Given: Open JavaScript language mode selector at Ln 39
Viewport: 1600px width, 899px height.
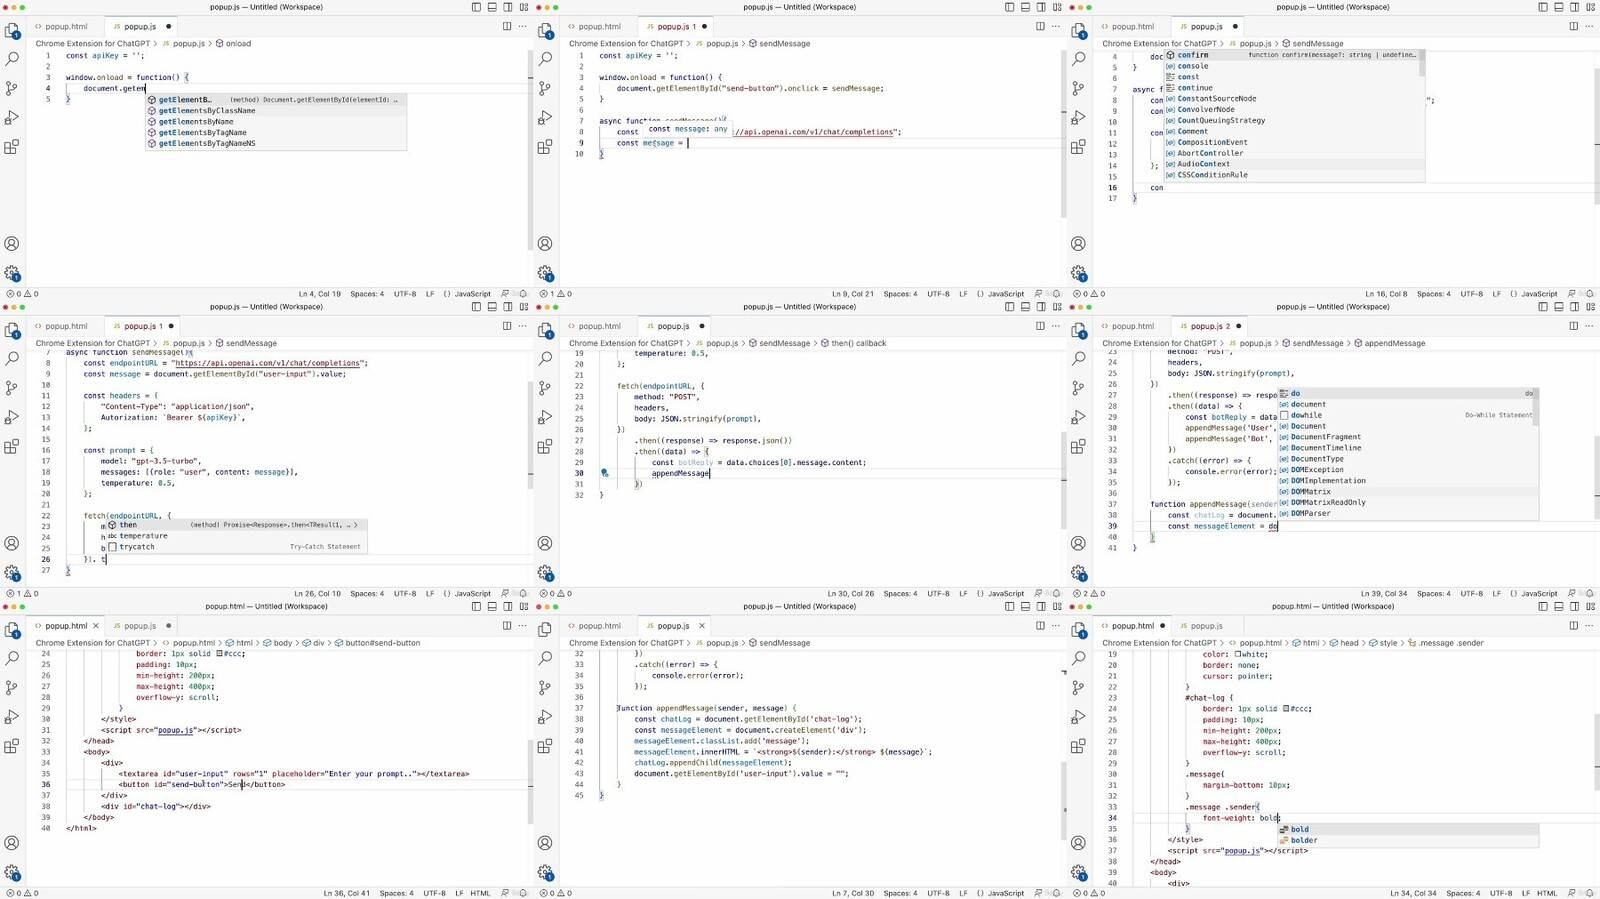Looking at the screenshot, I should (1539, 594).
